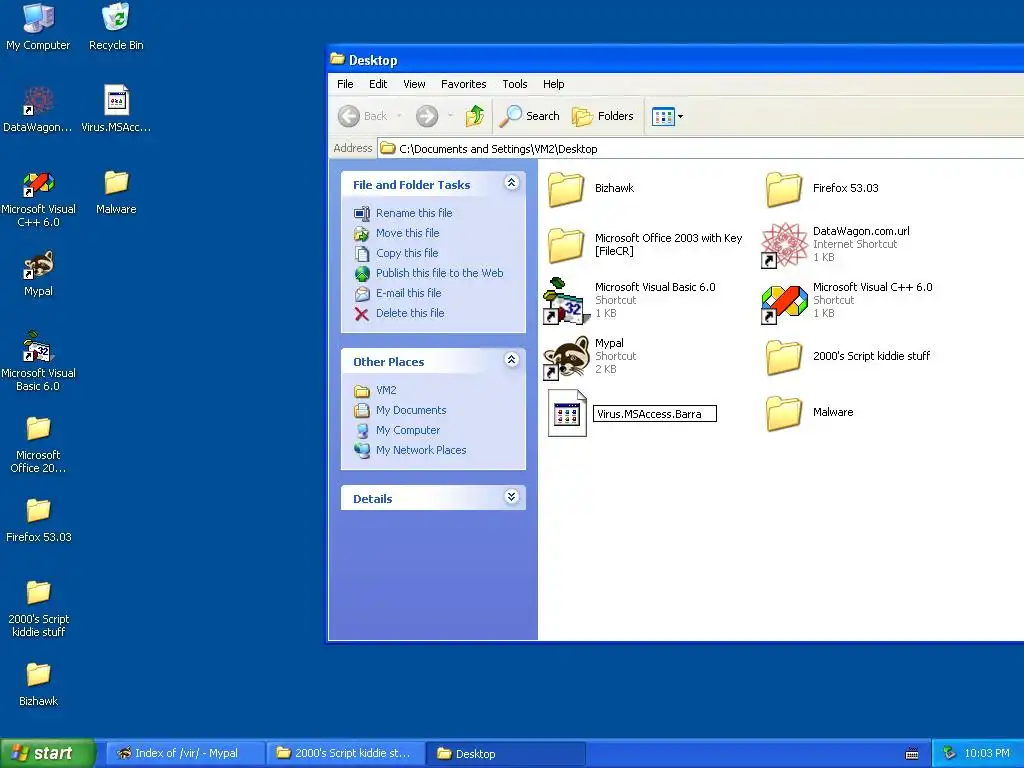The height and width of the screenshot is (768, 1024).
Task: Click inside the Virus.MSAccess.Barra rename field
Action: [x=654, y=413]
